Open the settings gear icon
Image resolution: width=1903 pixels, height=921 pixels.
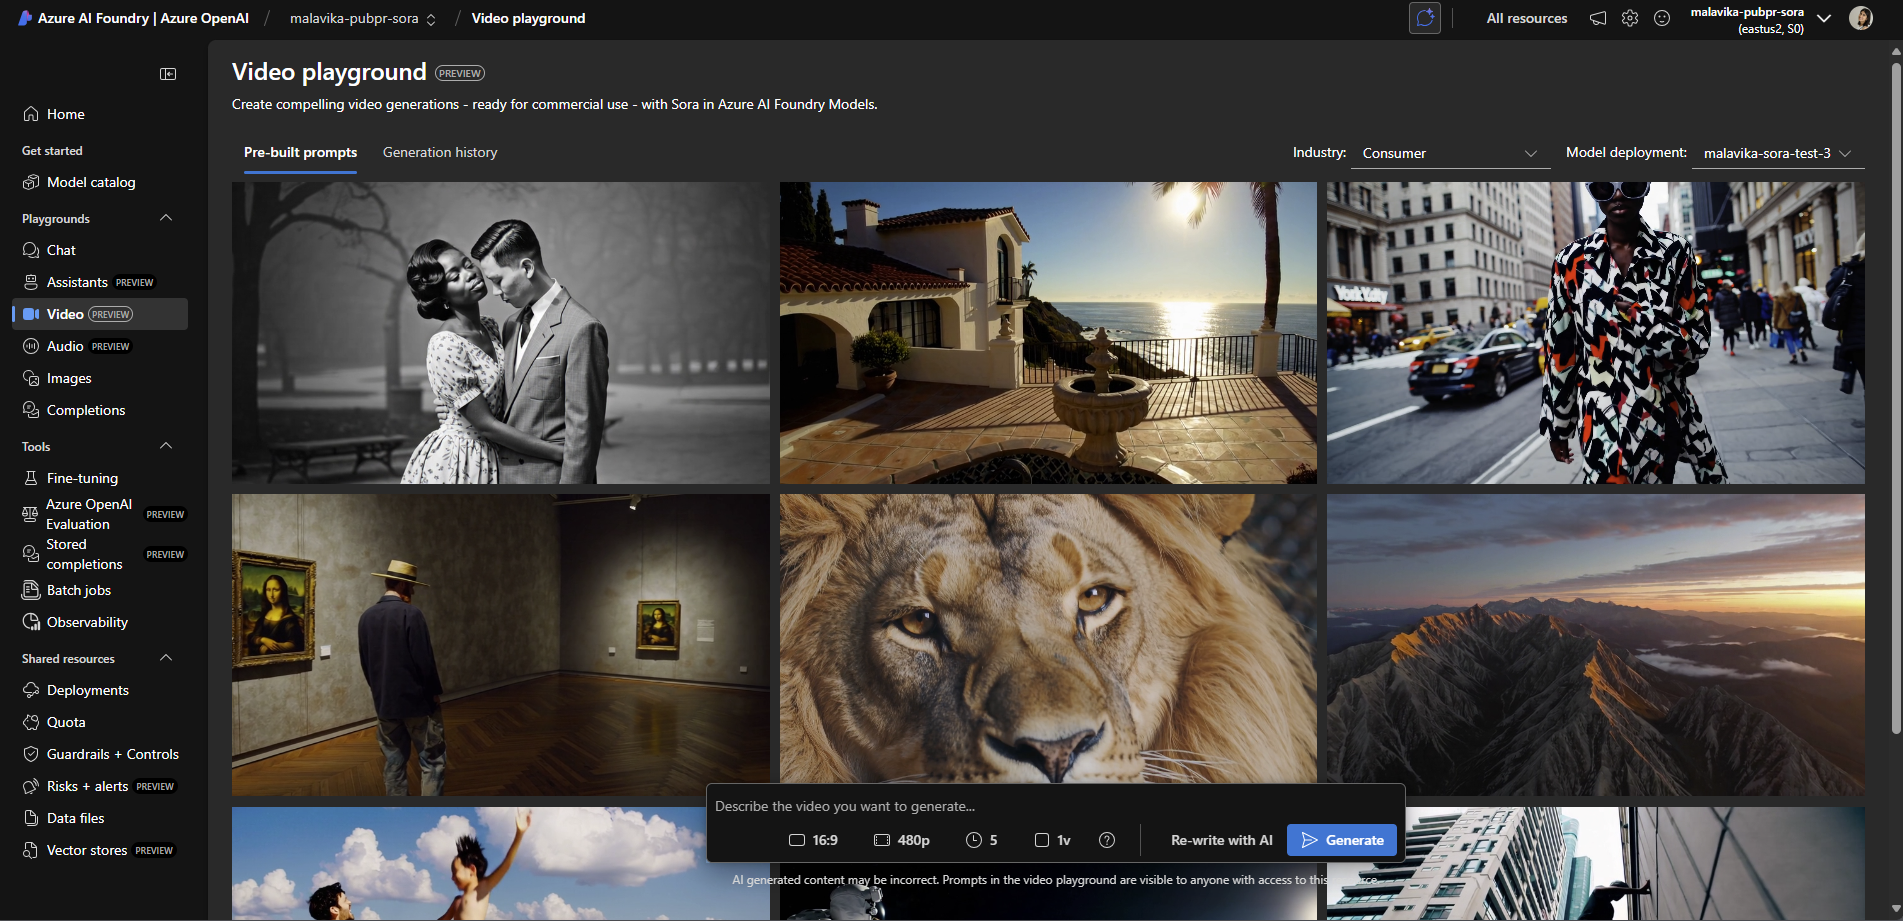pos(1630,18)
